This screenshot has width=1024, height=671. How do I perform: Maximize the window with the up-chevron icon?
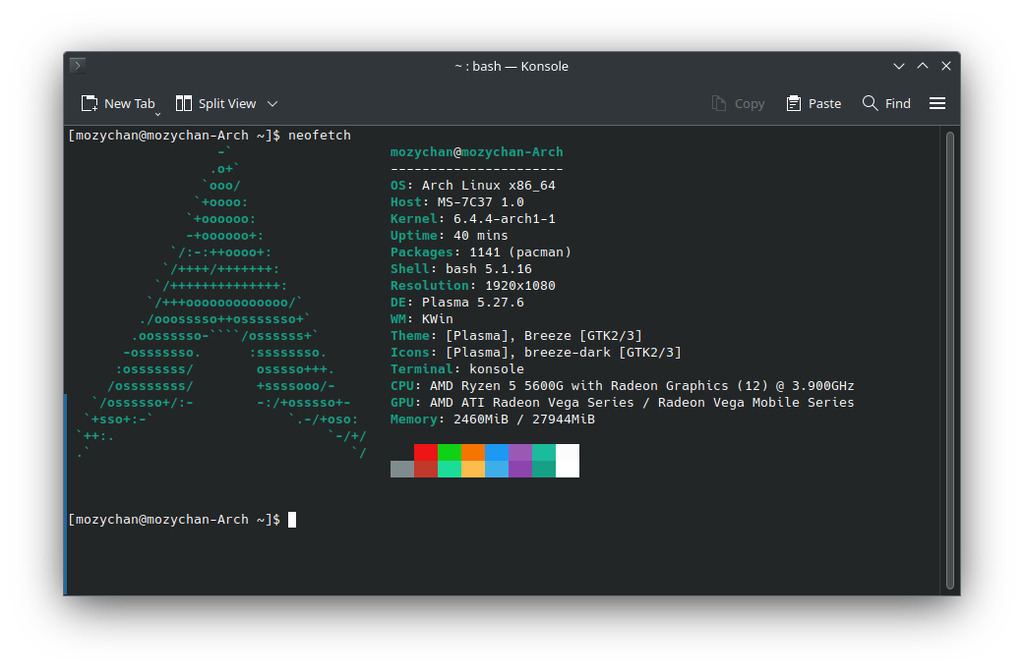[x=922, y=65]
